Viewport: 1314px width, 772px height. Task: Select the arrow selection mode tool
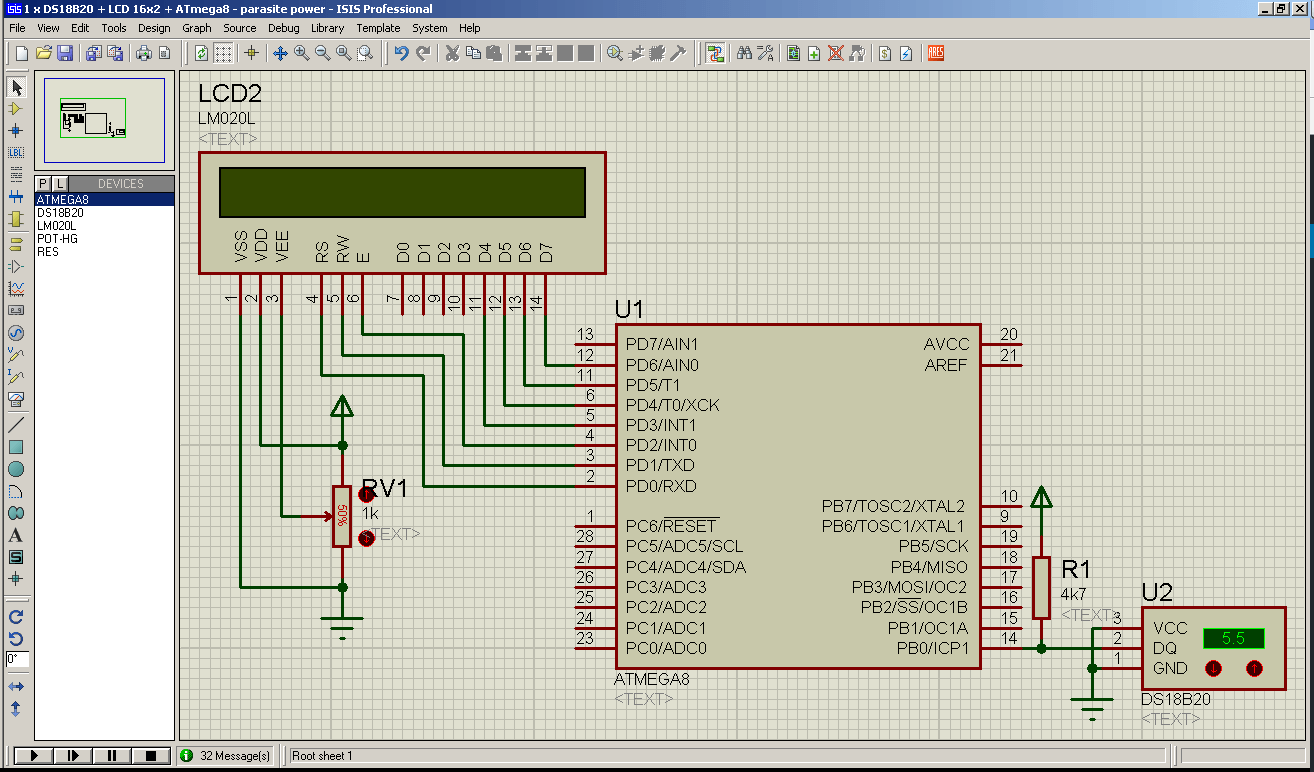tap(16, 87)
